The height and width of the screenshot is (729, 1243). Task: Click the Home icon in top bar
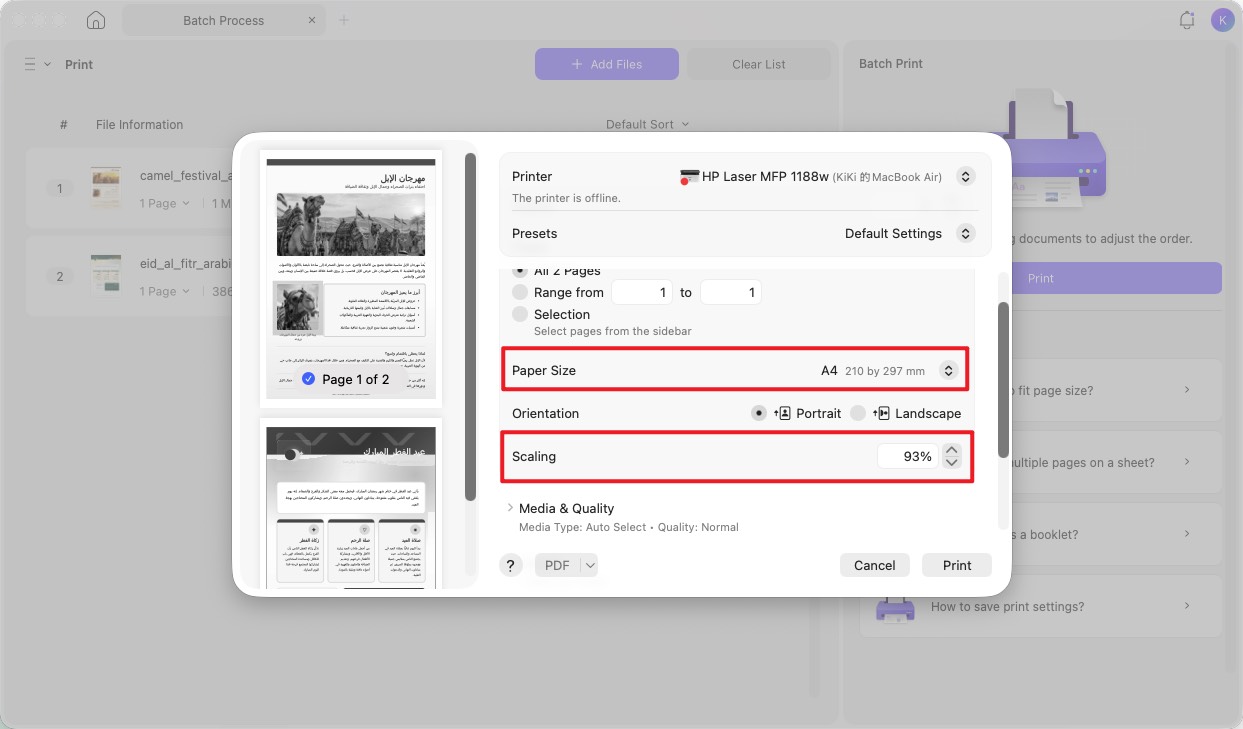[x=96, y=20]
